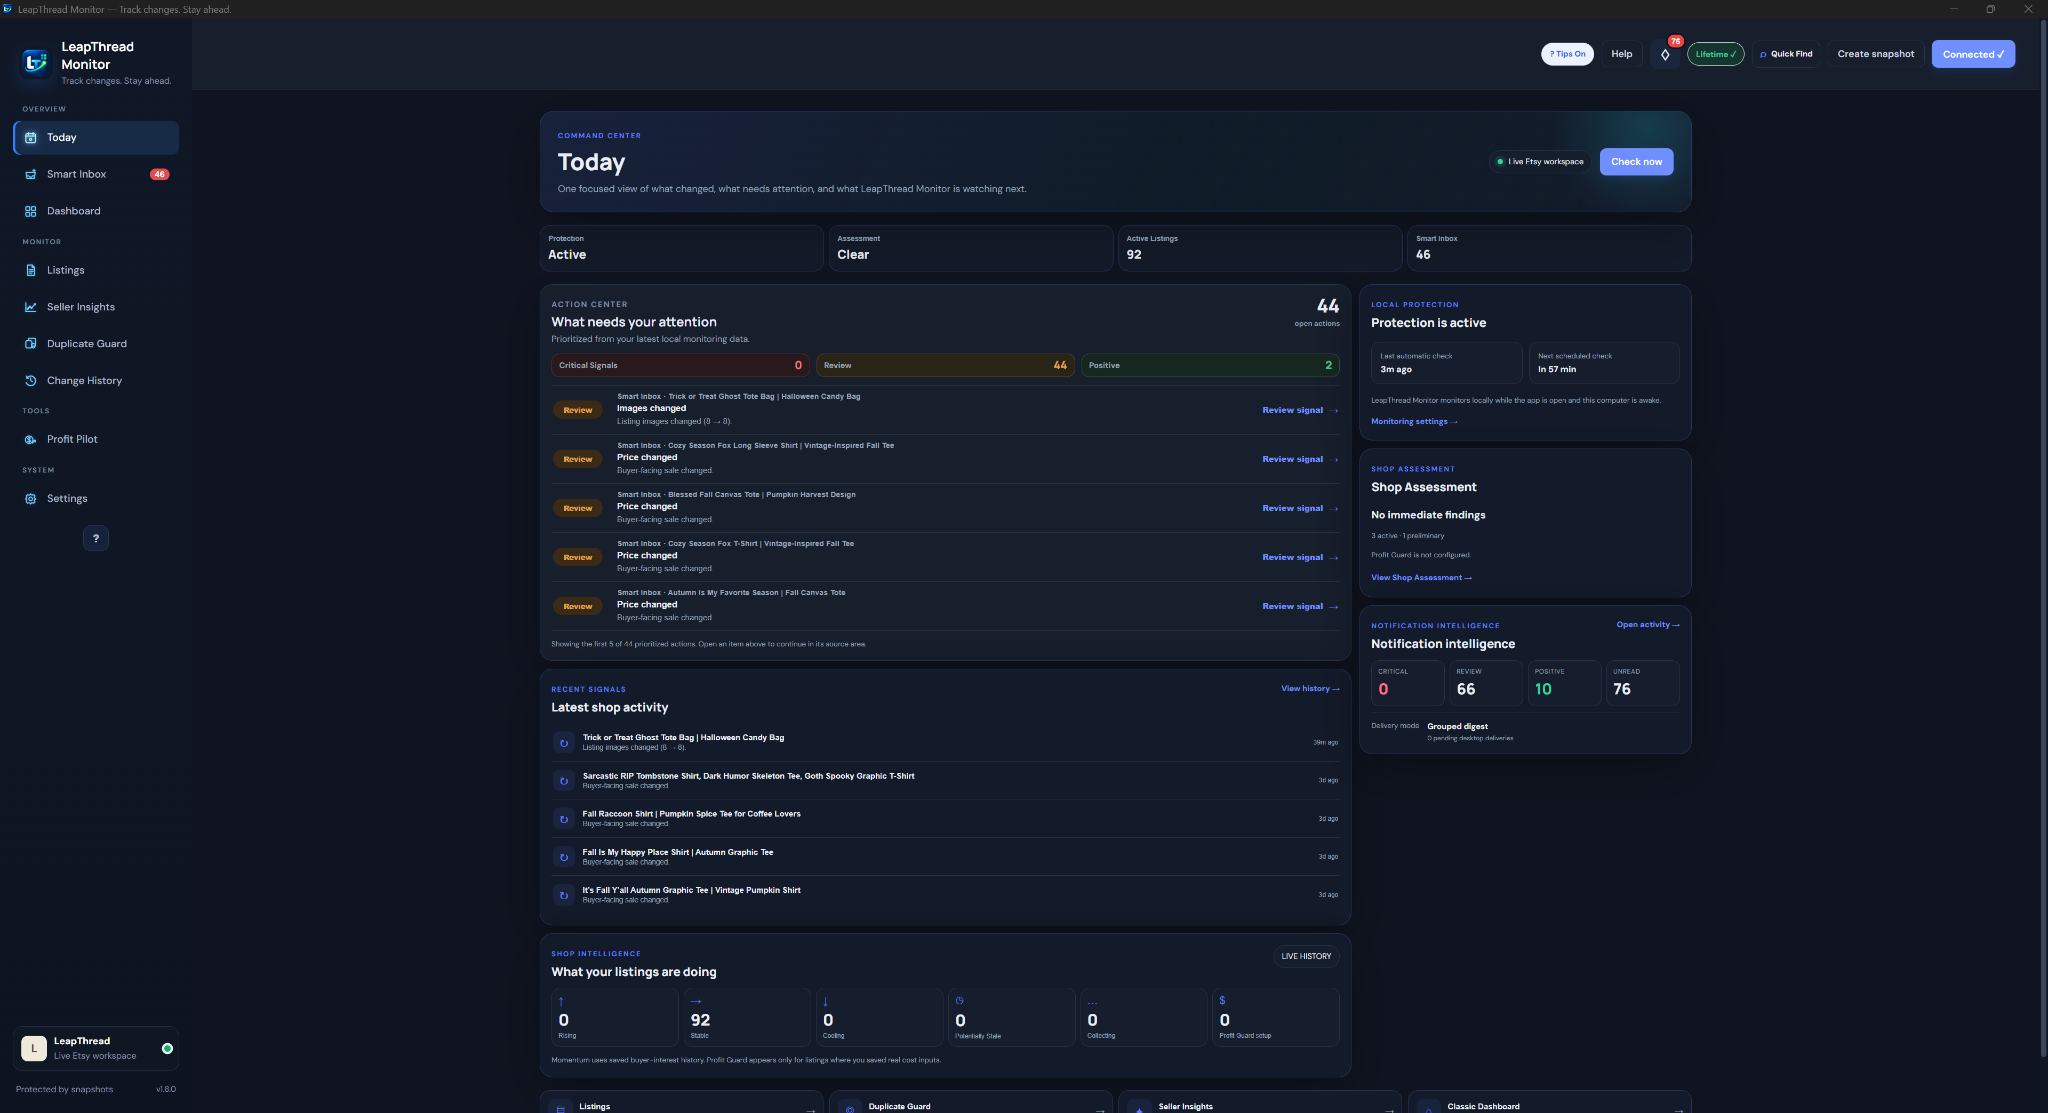Open View Shop Assessment link
Image resolution: width=2048 pixels, height=1113 pixels.
[x=1421, y=578]
